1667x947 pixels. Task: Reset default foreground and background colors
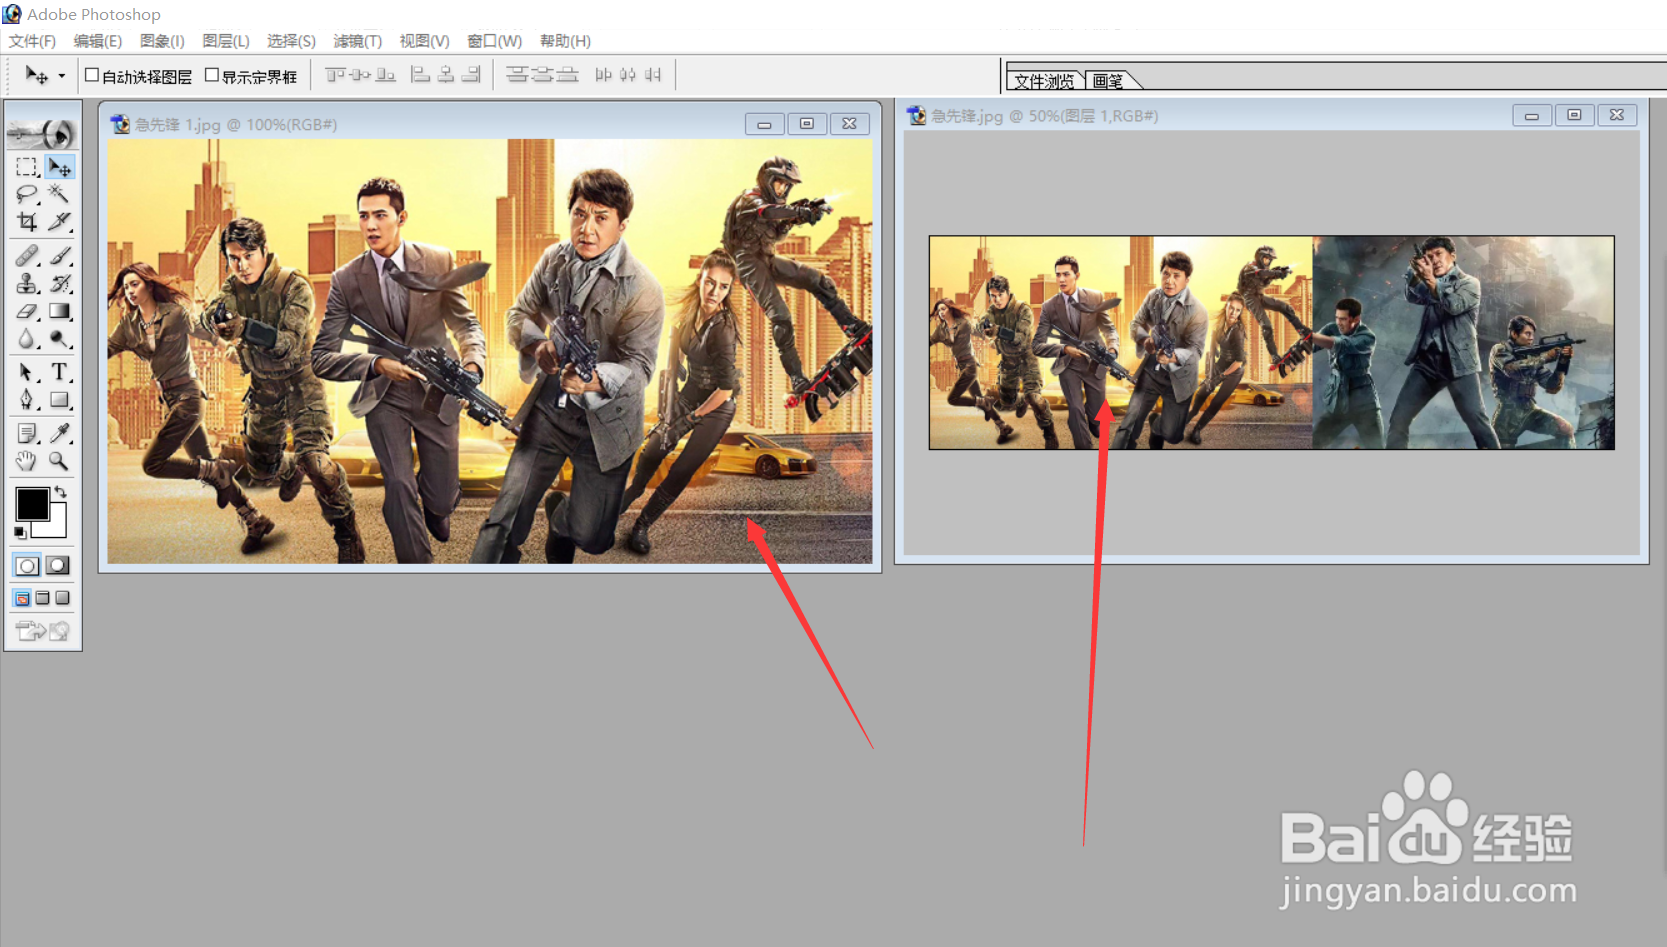coord(20,533)
